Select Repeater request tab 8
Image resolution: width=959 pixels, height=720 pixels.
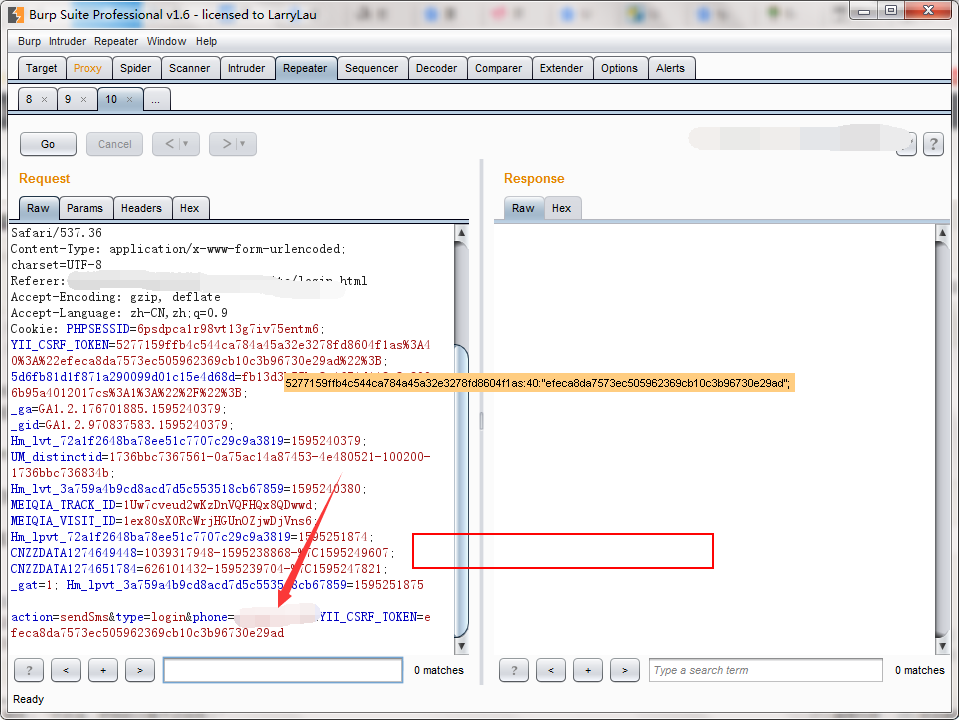coord(29,99)
